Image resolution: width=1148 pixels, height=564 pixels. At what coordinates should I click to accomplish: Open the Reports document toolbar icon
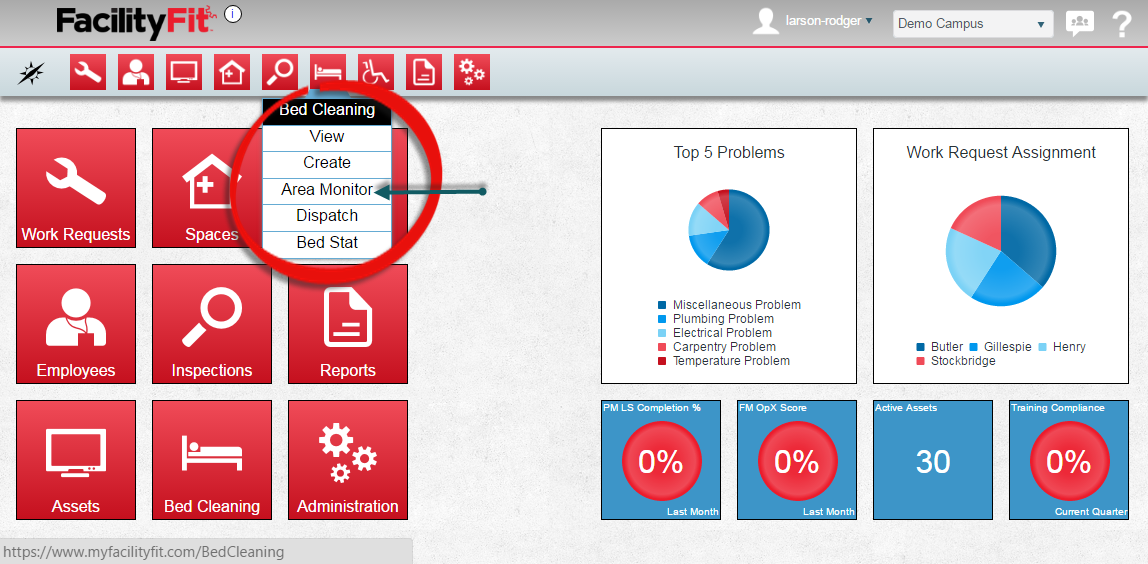424,72
